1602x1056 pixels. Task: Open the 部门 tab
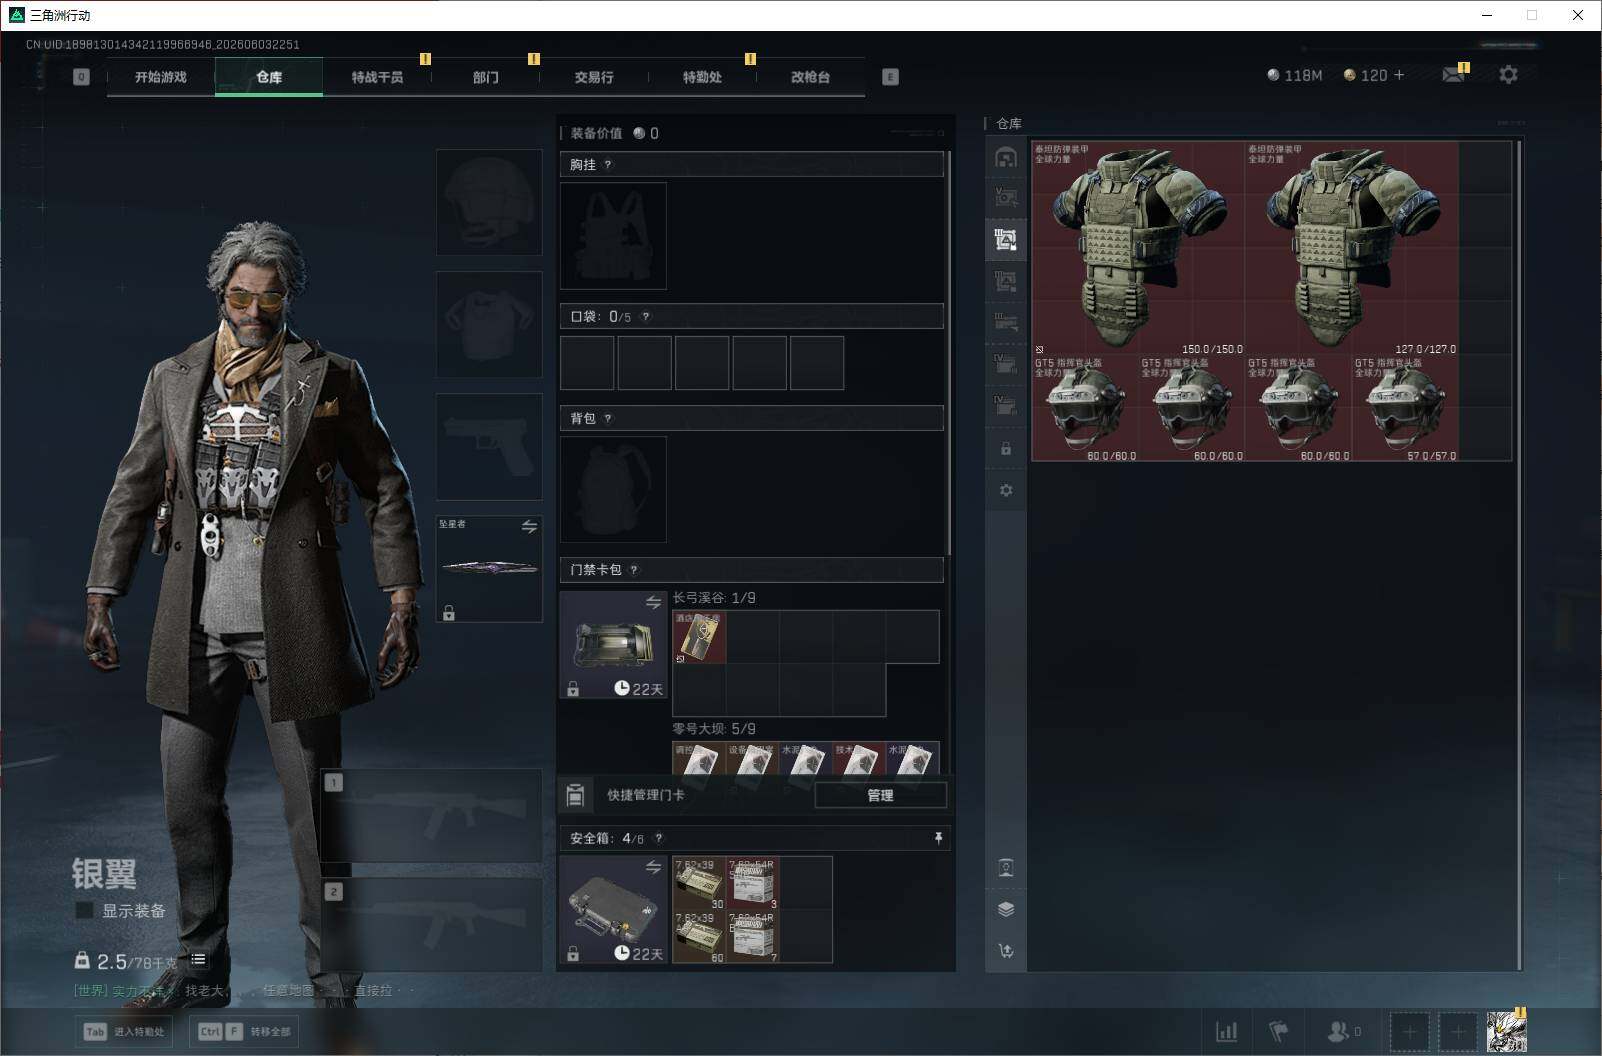click(x=486, y=77)
